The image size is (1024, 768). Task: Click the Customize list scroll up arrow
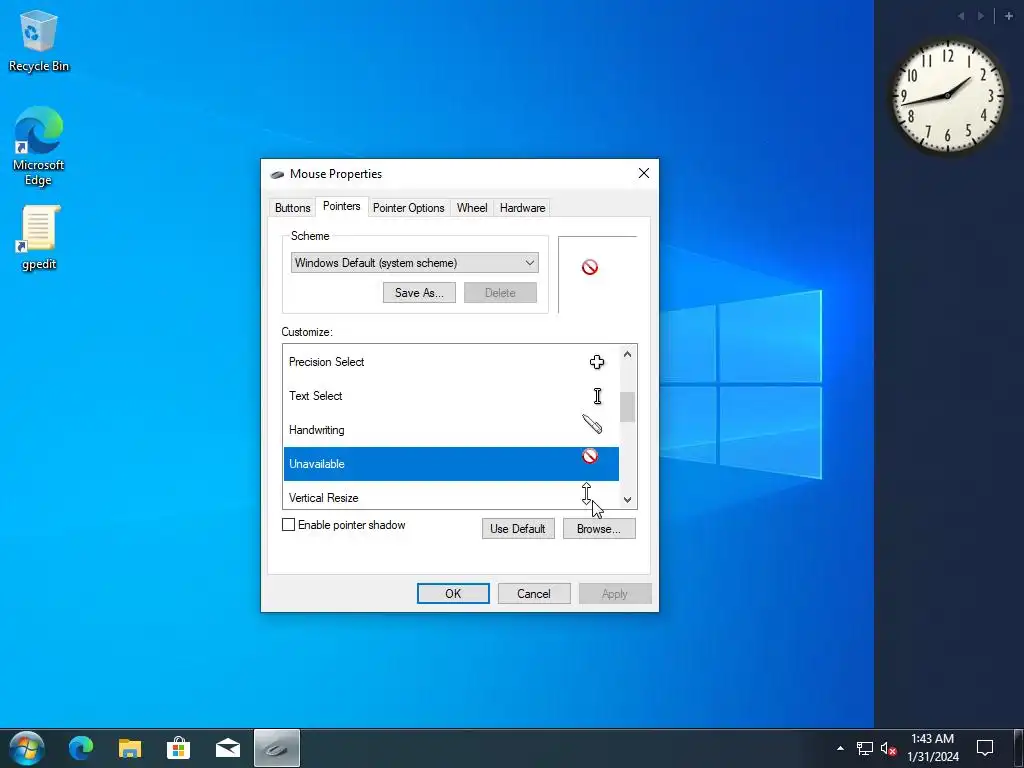click(x=628, y=354)
